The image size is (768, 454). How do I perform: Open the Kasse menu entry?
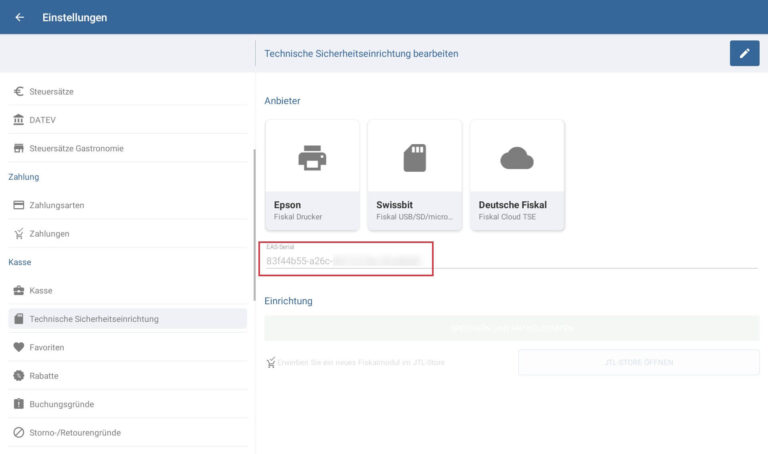tap(41, 290)
